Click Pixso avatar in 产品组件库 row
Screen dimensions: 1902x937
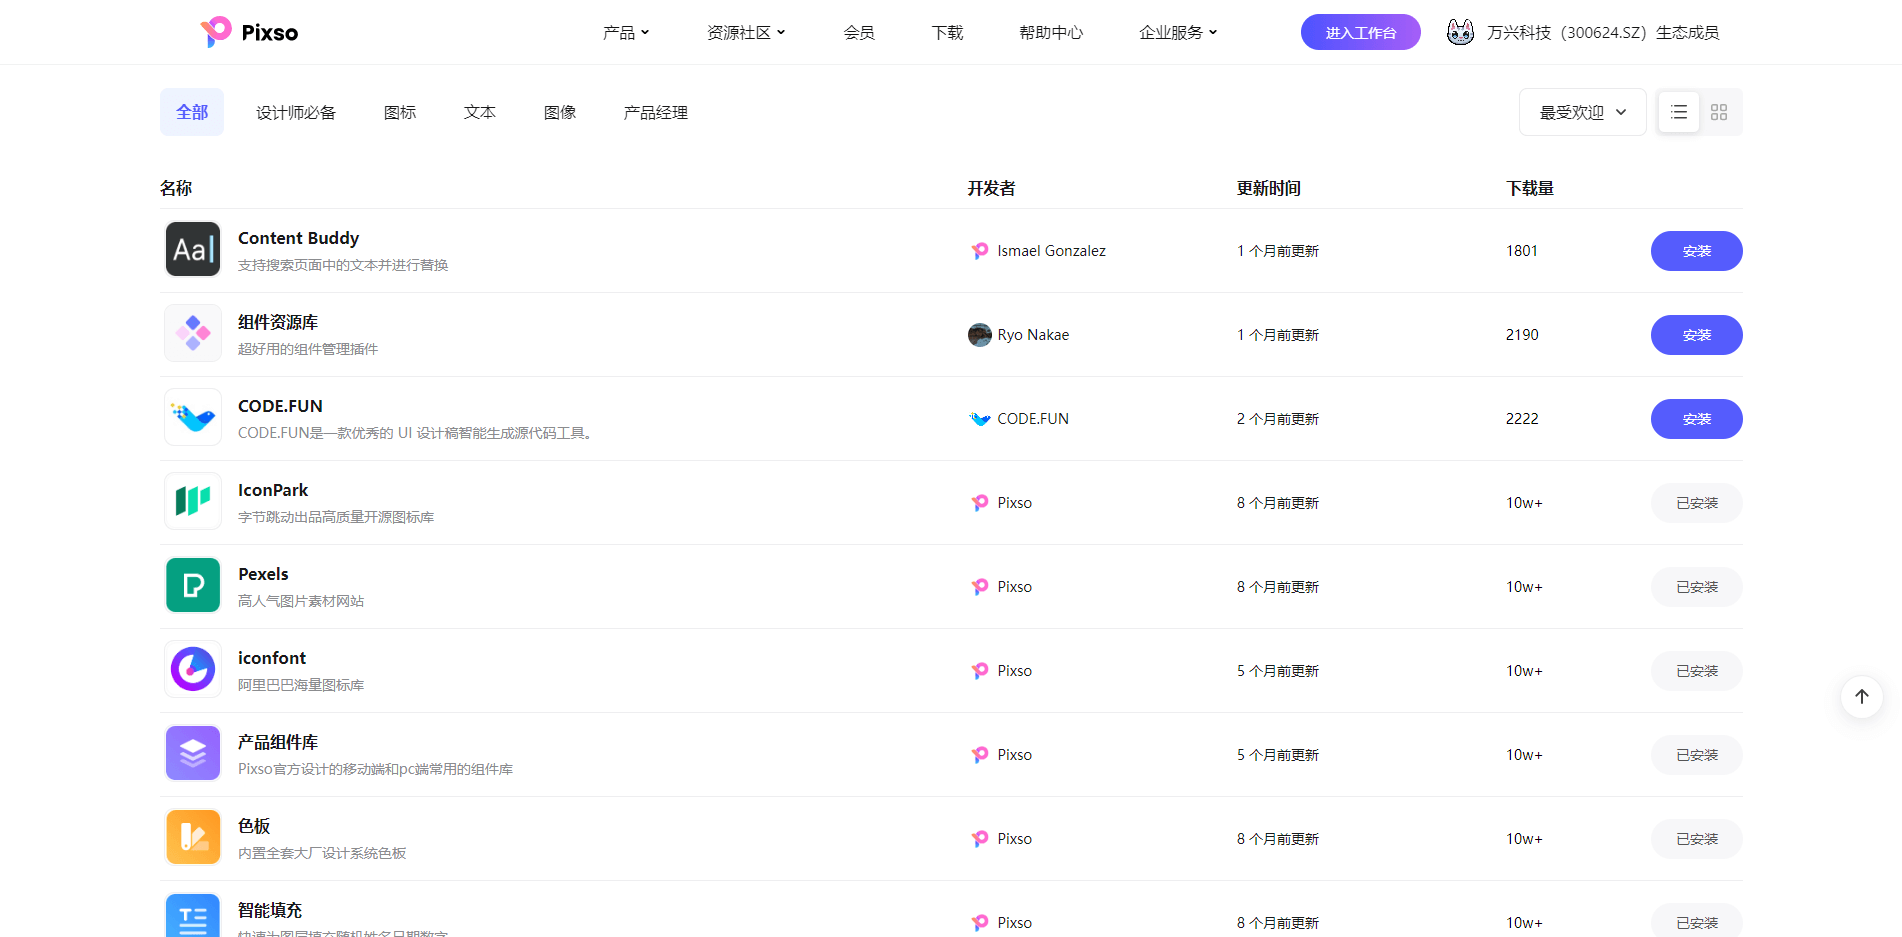(x=980, y=755)
